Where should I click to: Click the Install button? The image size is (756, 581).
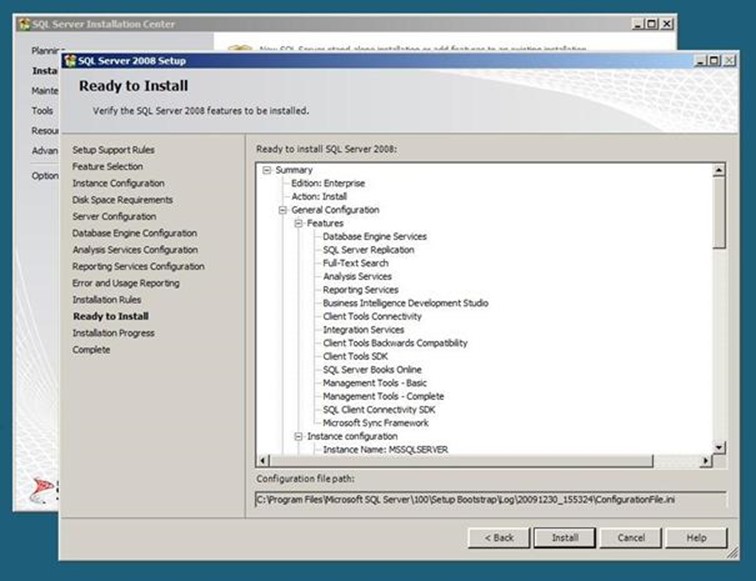pos(565,538)
